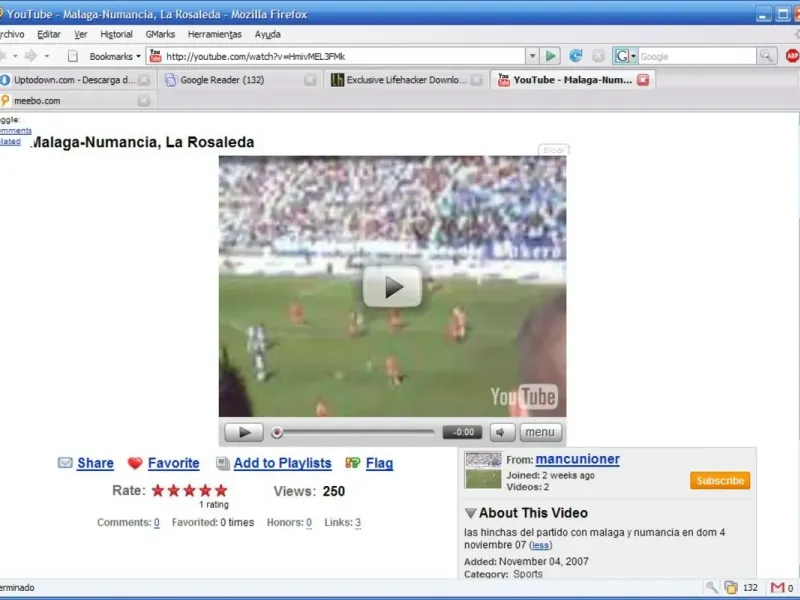Open the Honors count link

(x=309, y=522)
